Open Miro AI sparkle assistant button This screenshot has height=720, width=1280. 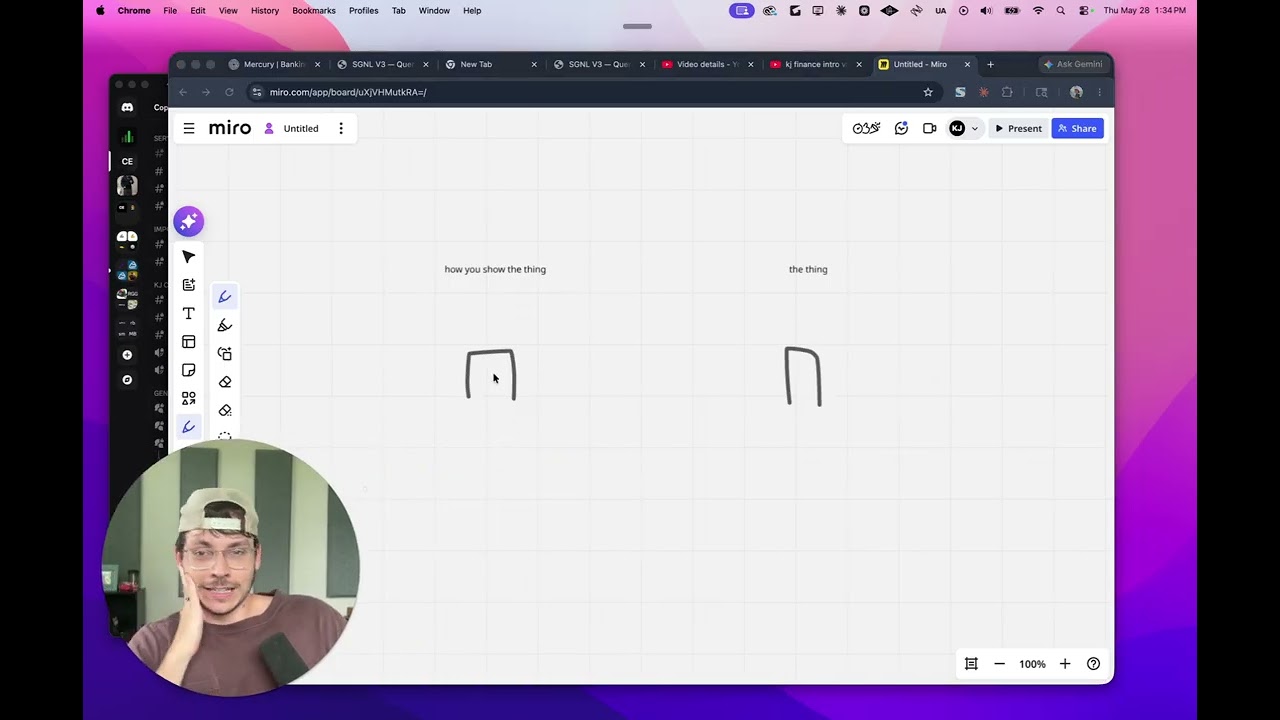[188, 221]
